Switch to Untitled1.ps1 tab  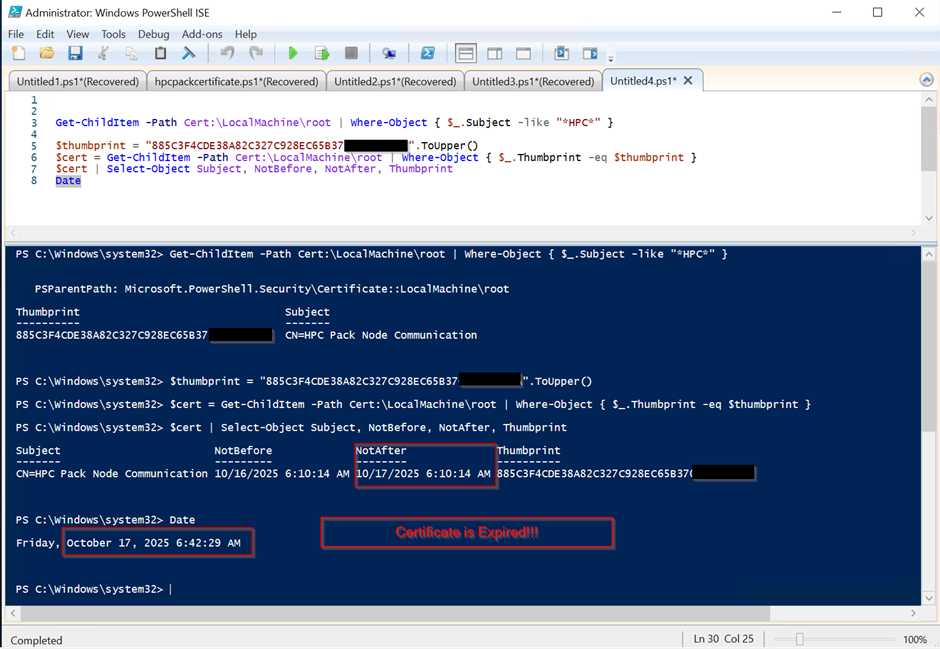[x=78, y=81]
